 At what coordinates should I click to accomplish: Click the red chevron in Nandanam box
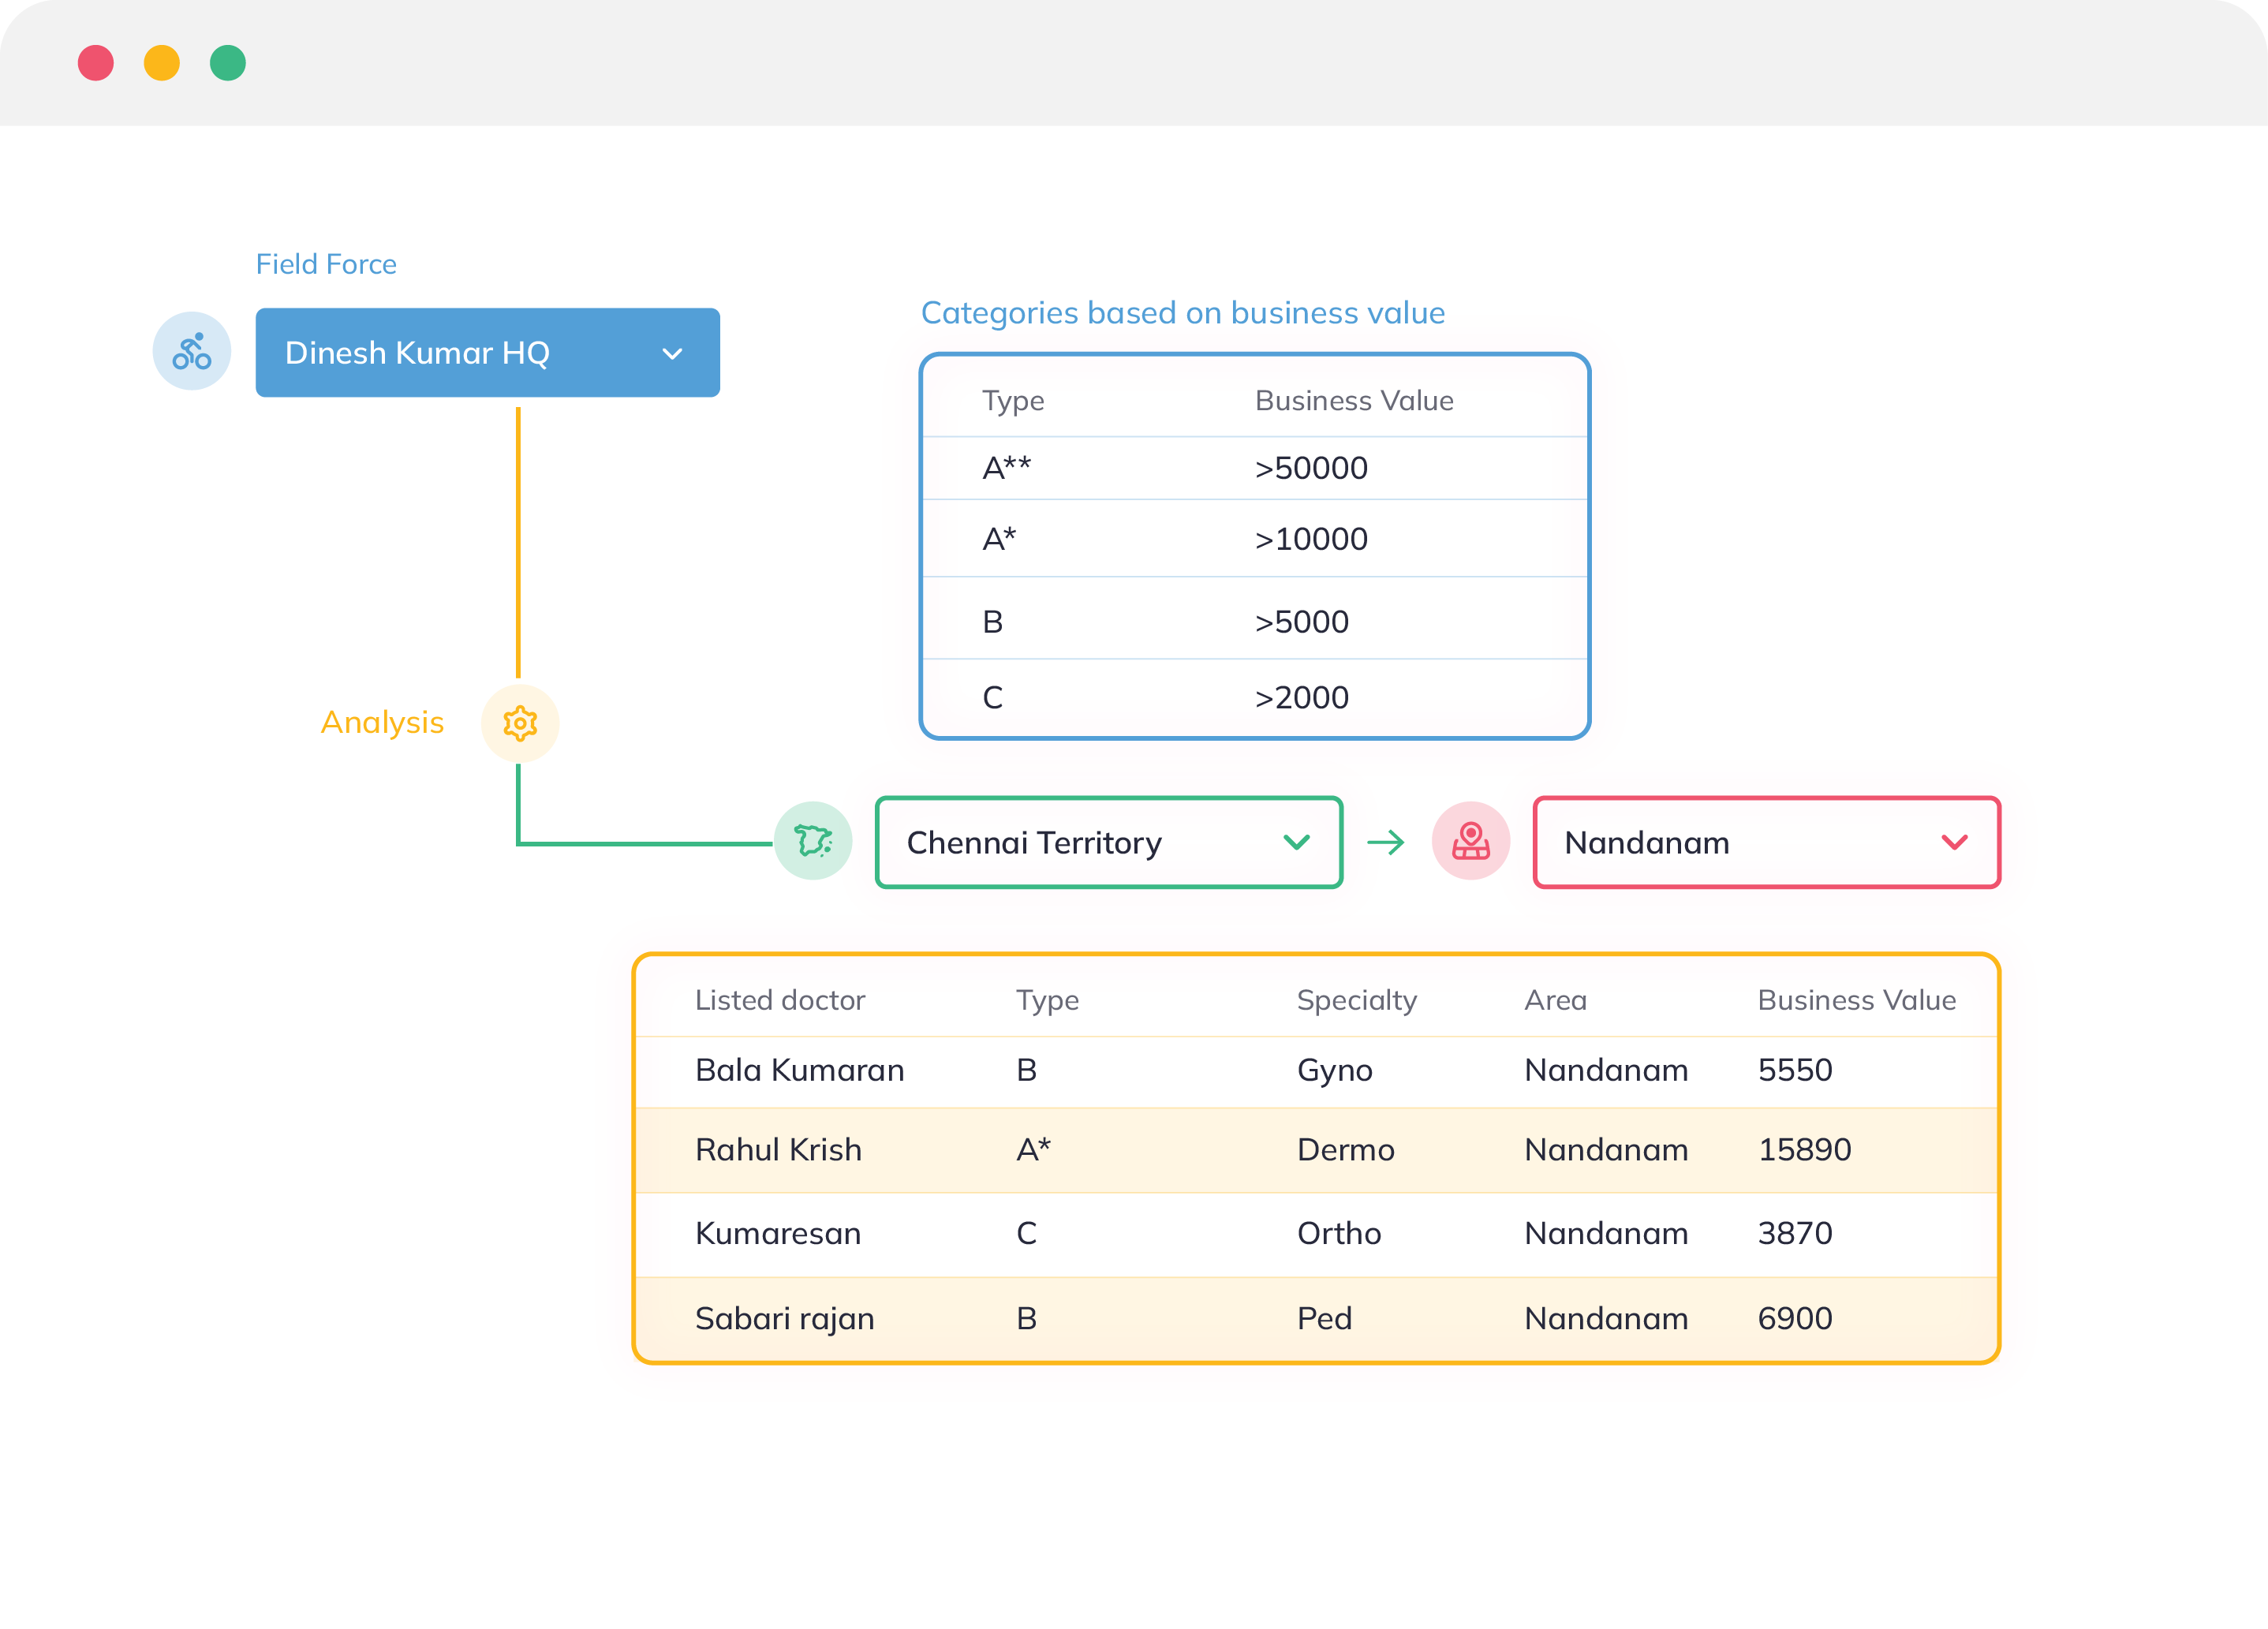(1955, 842)
